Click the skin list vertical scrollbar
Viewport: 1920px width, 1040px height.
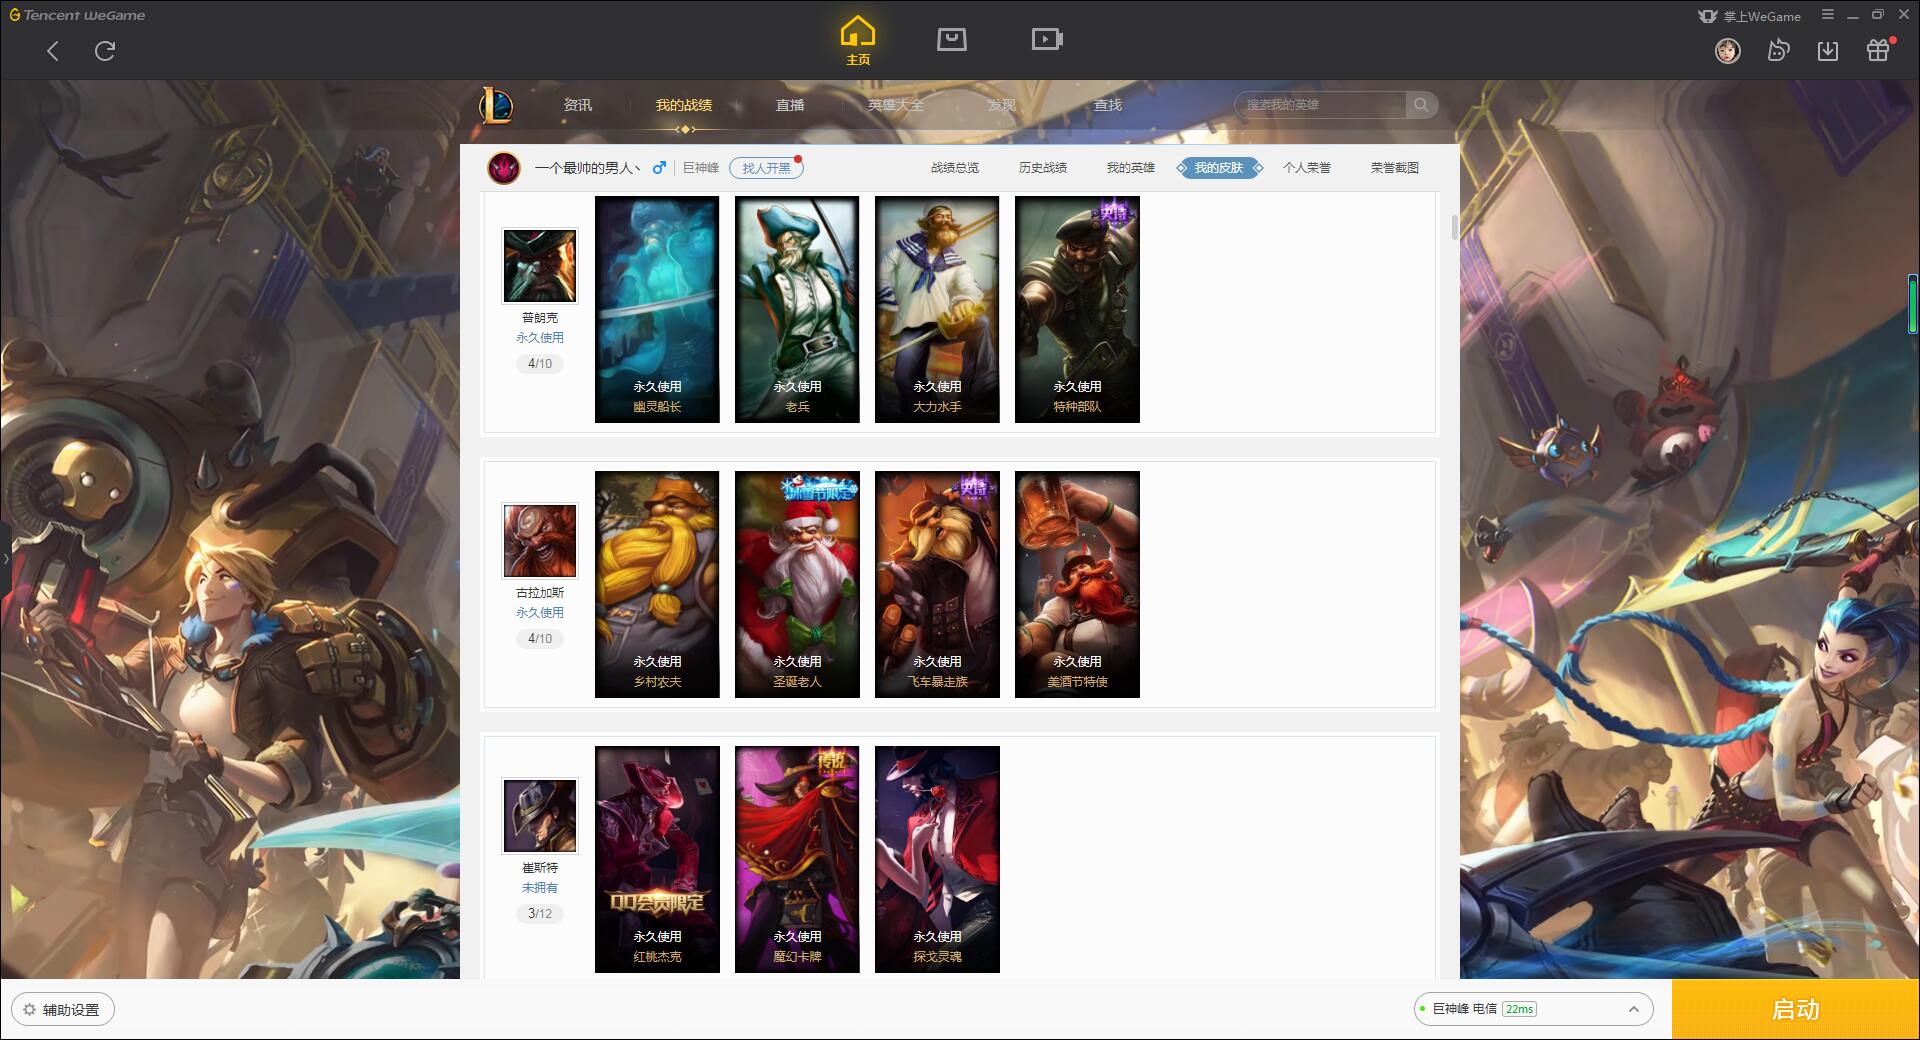click(1454, 228)
